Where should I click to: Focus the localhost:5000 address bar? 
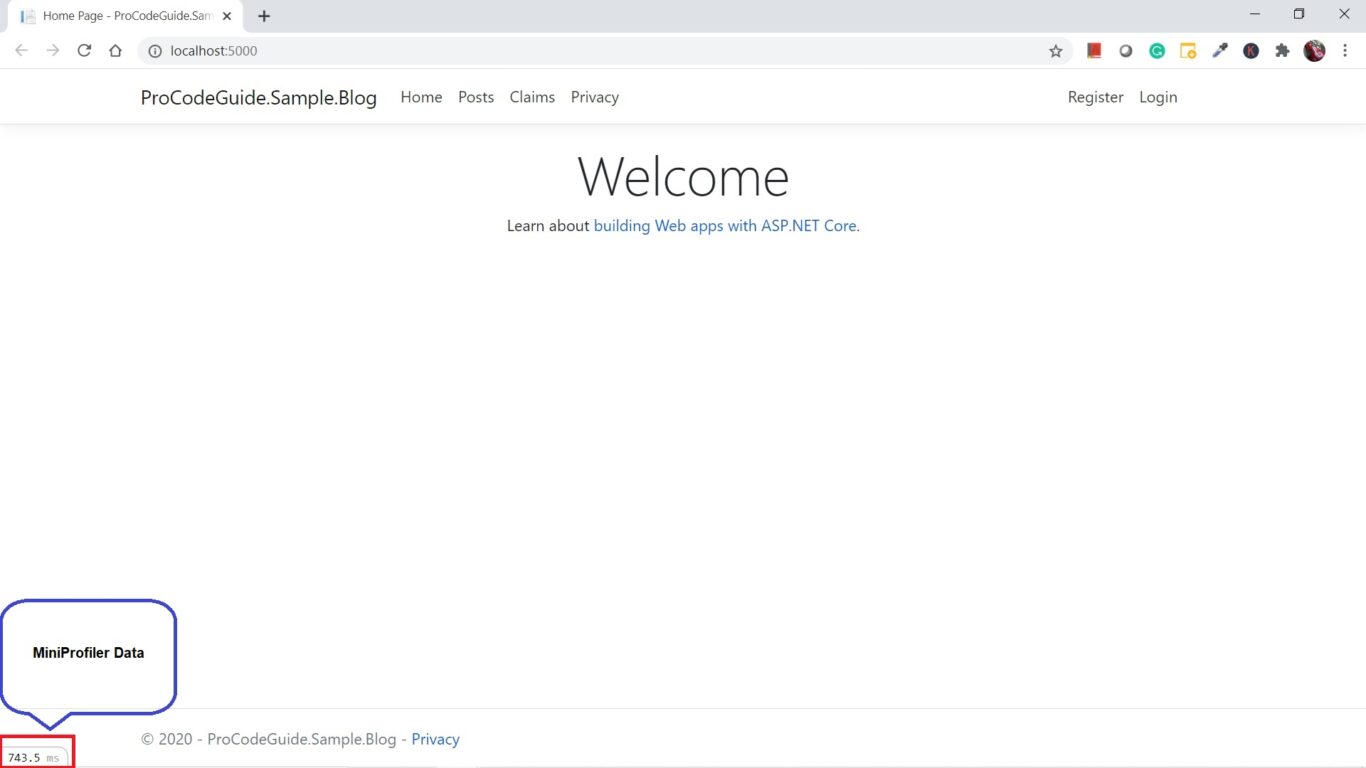point(600,51)
